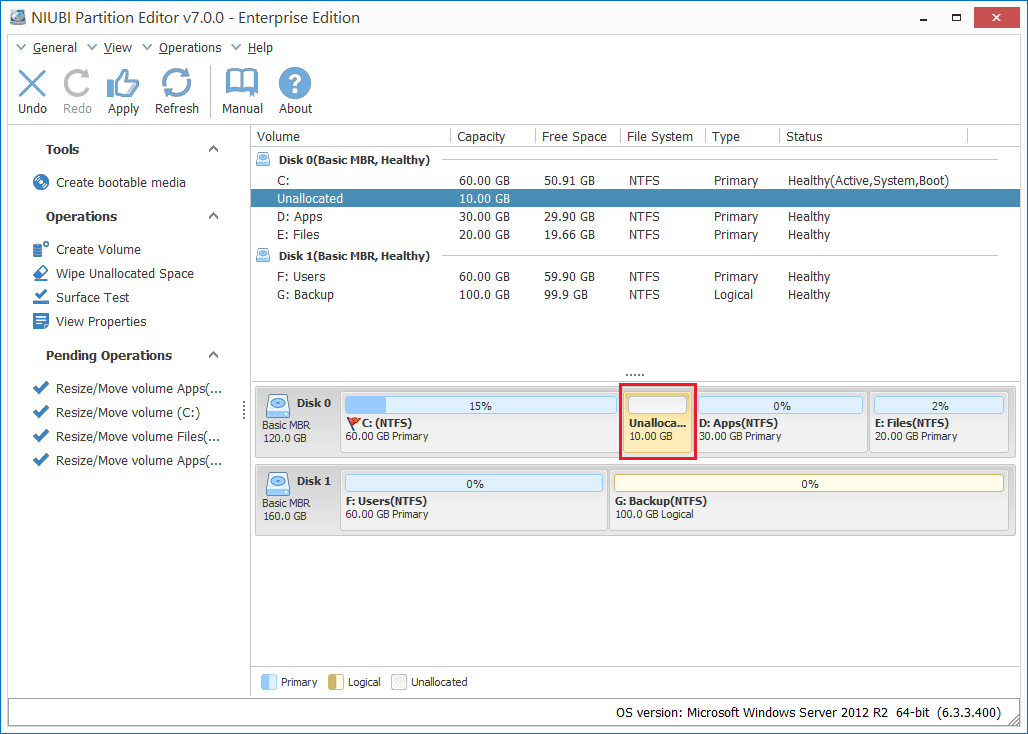Image resolution: width=1028 pixels, height=734 pixels.
Task: Click checkmark of Resize/Move volume Files
Action: coord(41,436)
